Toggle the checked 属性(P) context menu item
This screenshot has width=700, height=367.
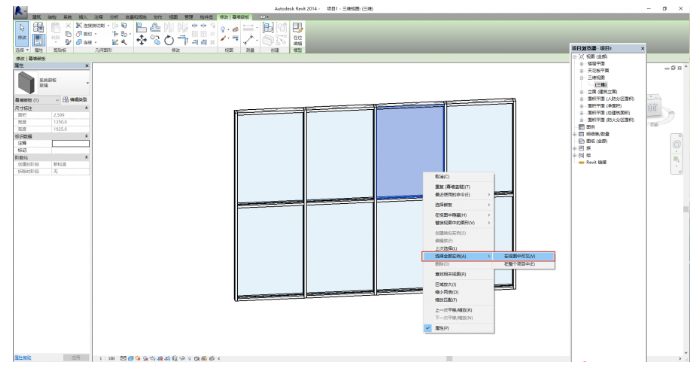point(458,328)
